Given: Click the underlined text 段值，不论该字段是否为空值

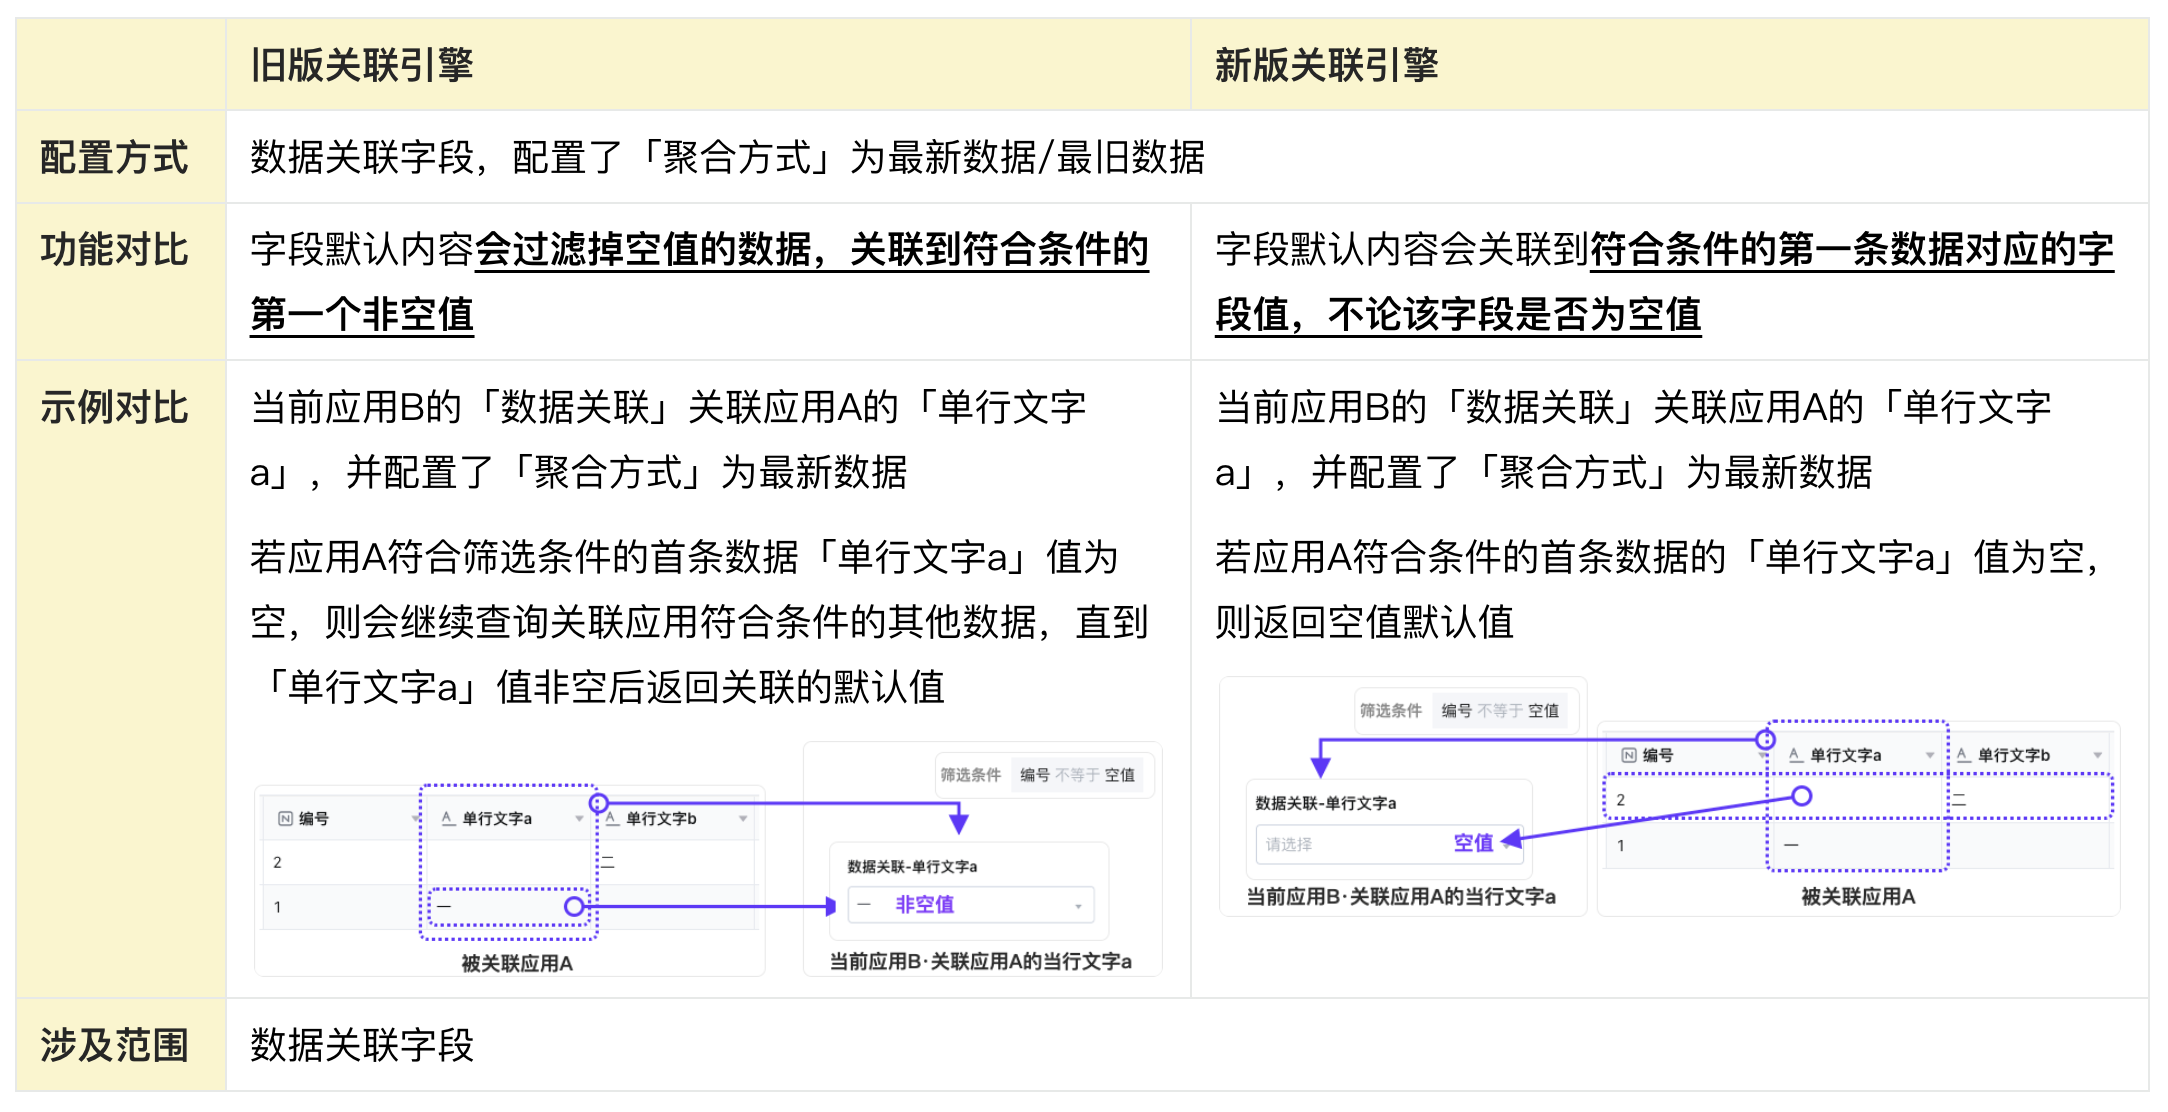Looking at the screenshot, I should click(1458, 314).
